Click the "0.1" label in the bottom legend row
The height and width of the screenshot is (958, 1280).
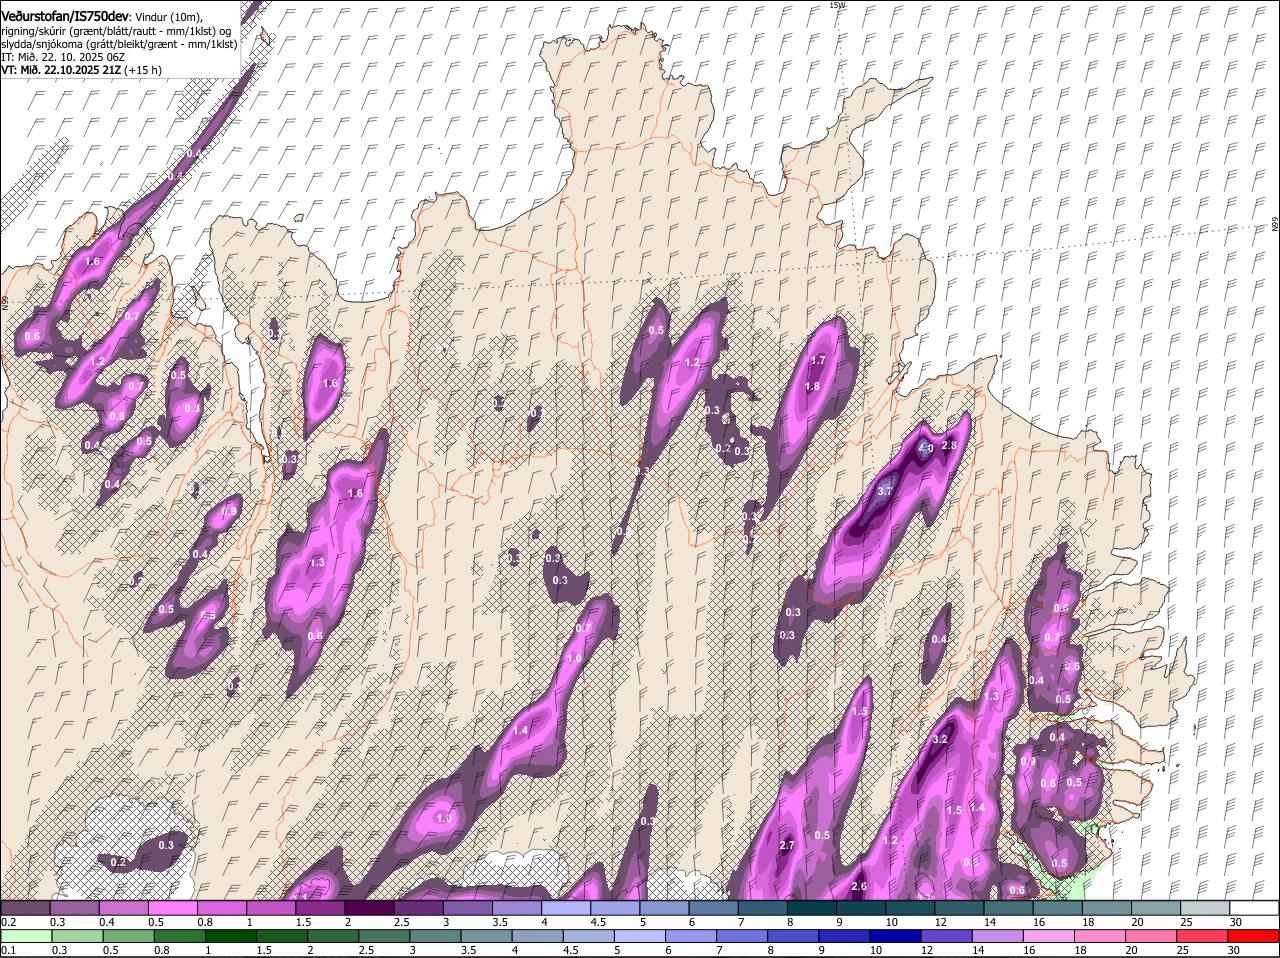tap(8, 950)
